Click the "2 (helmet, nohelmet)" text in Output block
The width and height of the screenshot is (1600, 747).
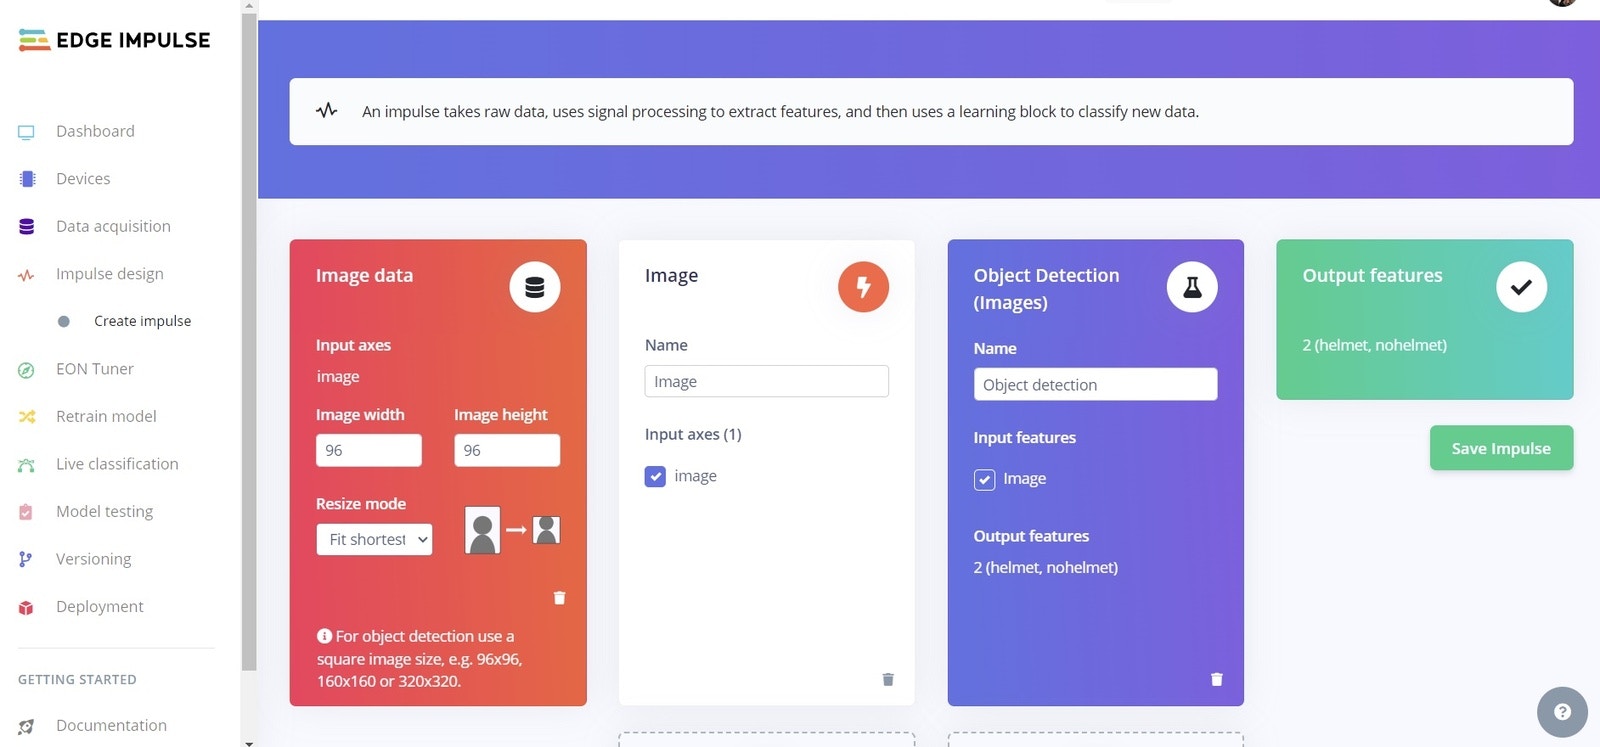click(1374, 346)
